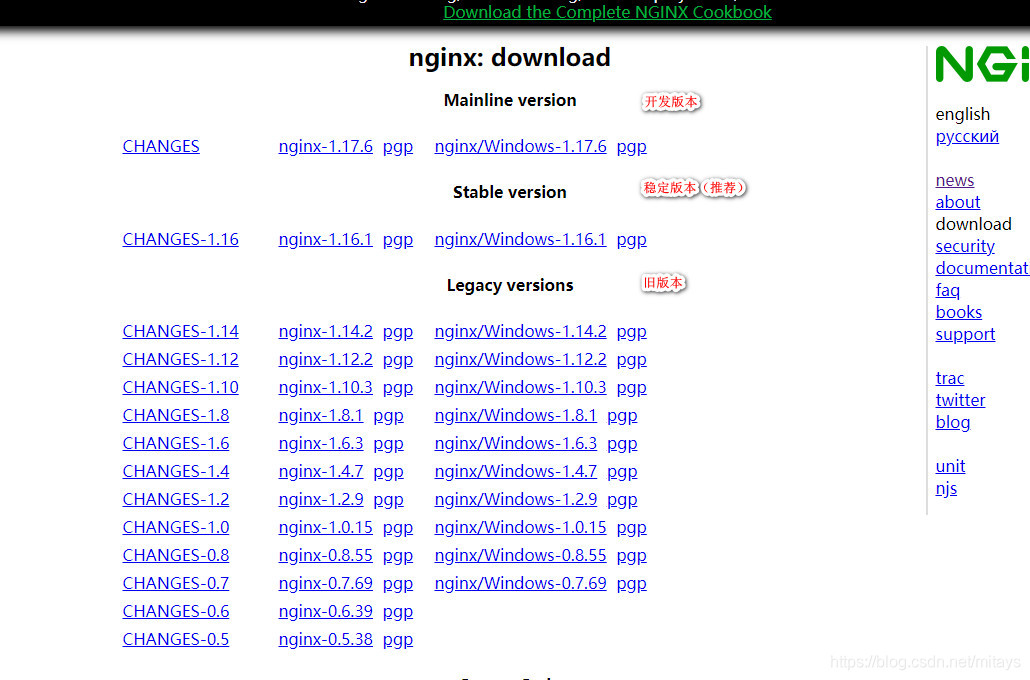
Task: Download nginx/Windows-0.7.69
Action: (x=520, y=583)
